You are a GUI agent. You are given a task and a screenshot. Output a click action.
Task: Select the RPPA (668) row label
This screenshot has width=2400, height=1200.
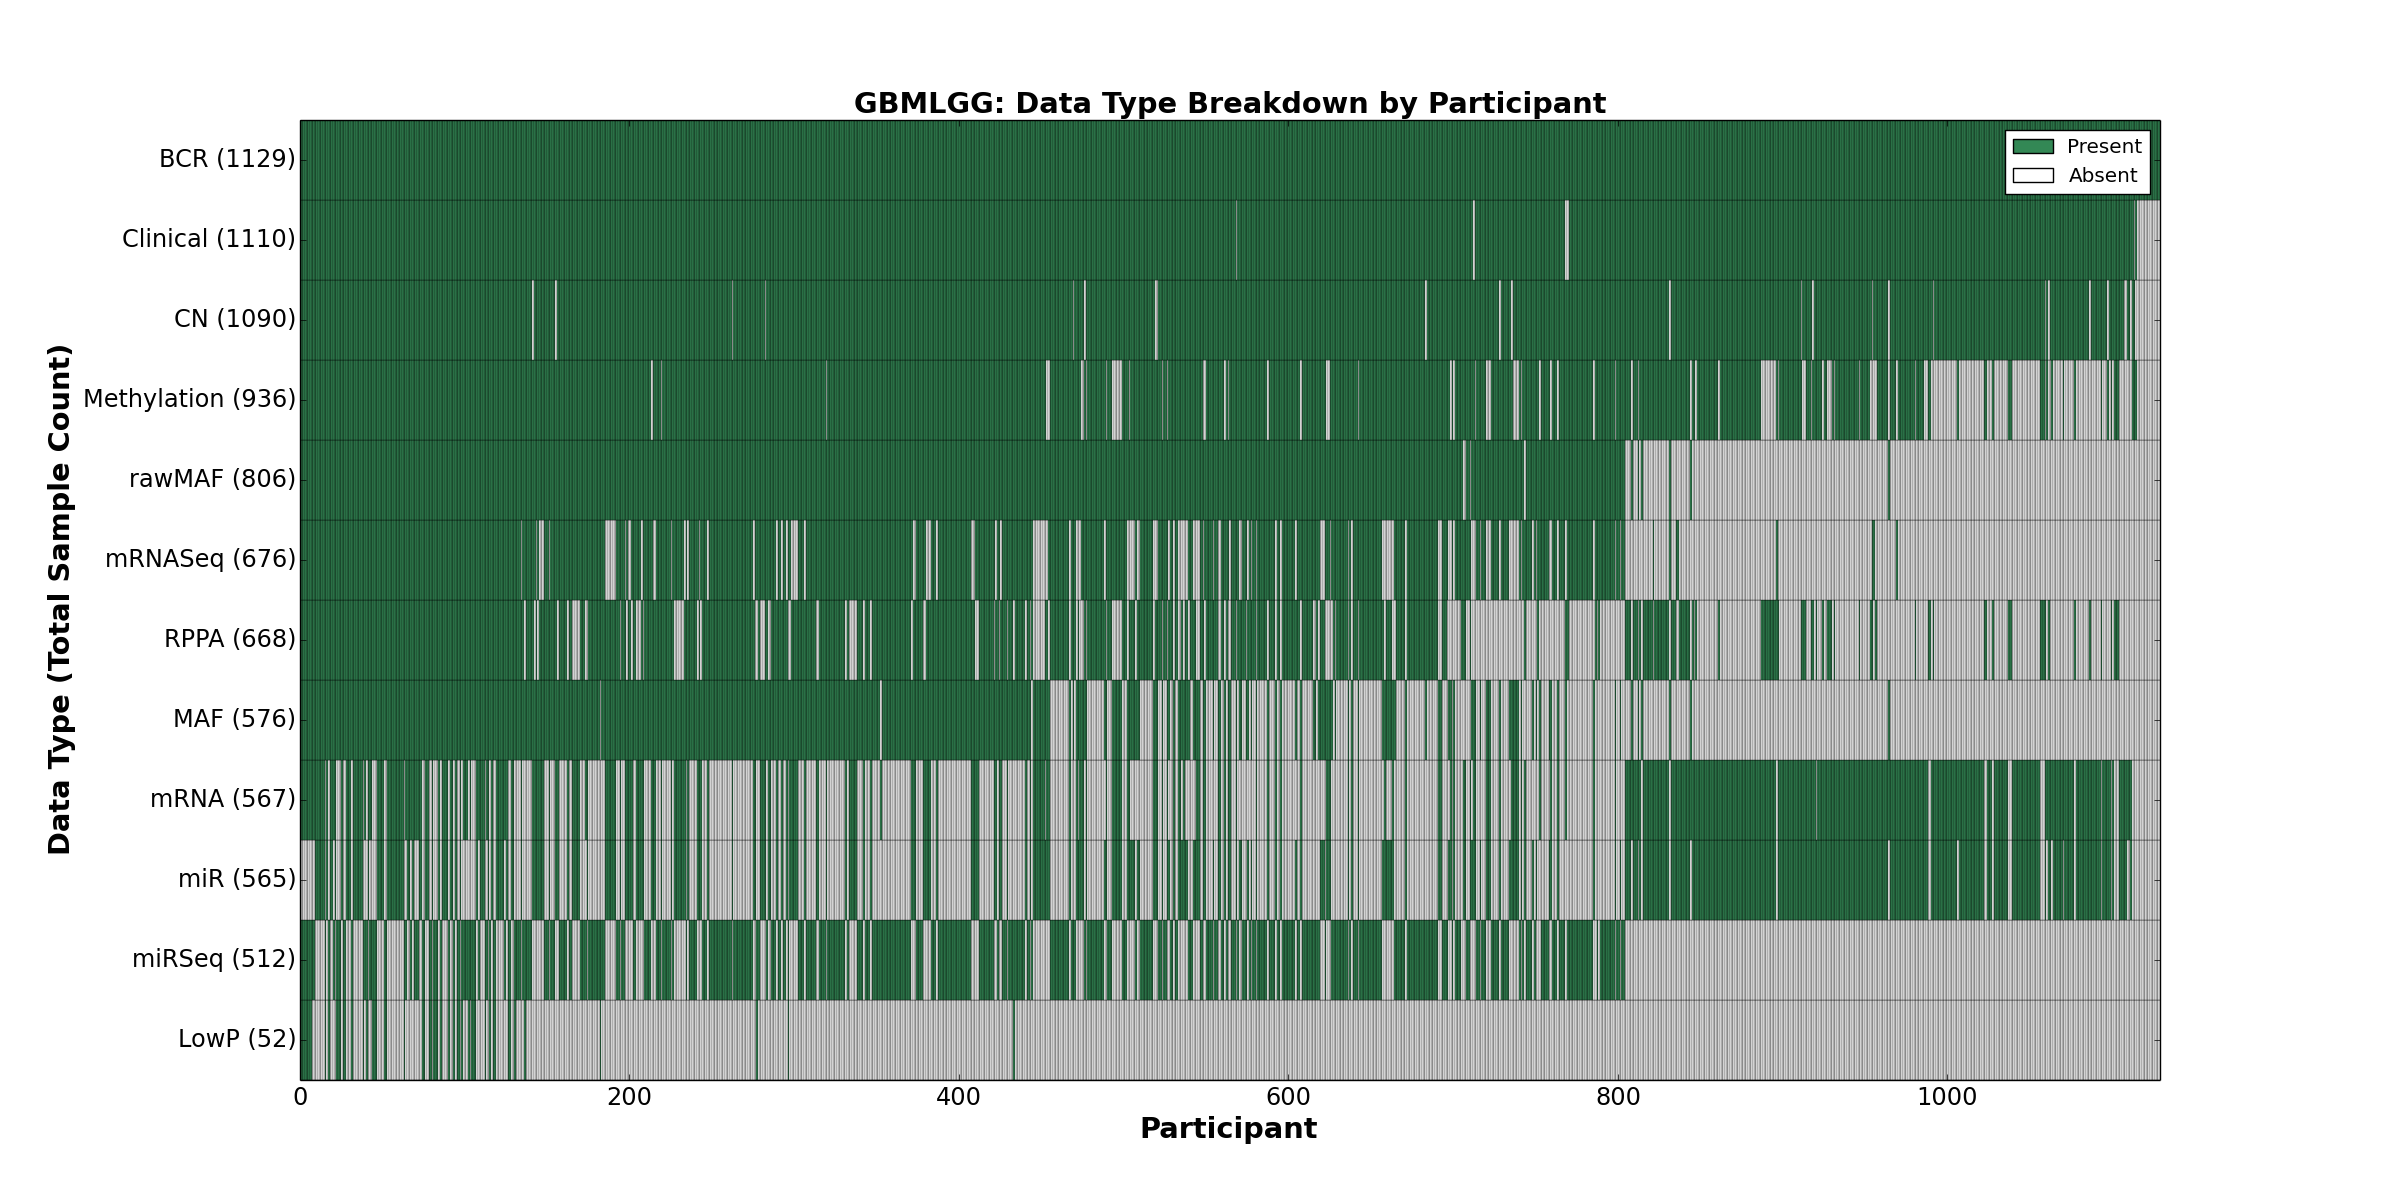[x=229, y=639]
